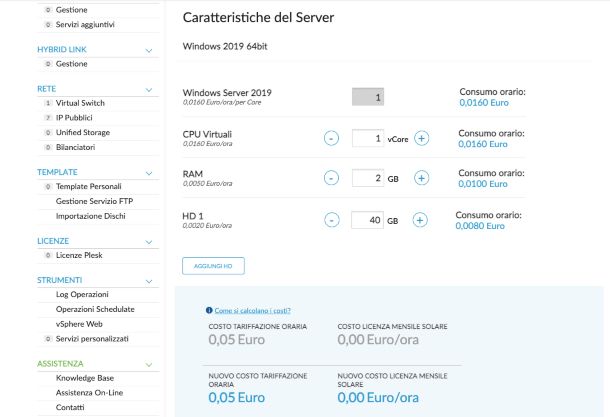Click the Virtual Switch count badge
Image resolution: width=610 pixels, height=417 pixels.
click(x=48, y=103)
